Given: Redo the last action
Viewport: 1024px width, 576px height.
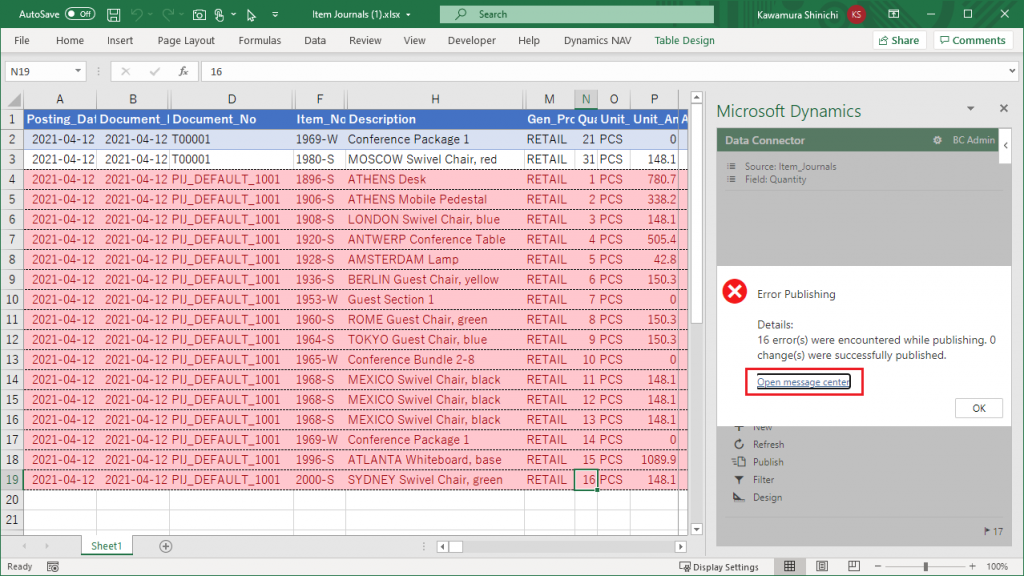Looking at the screenshot, I should point(168,14).
